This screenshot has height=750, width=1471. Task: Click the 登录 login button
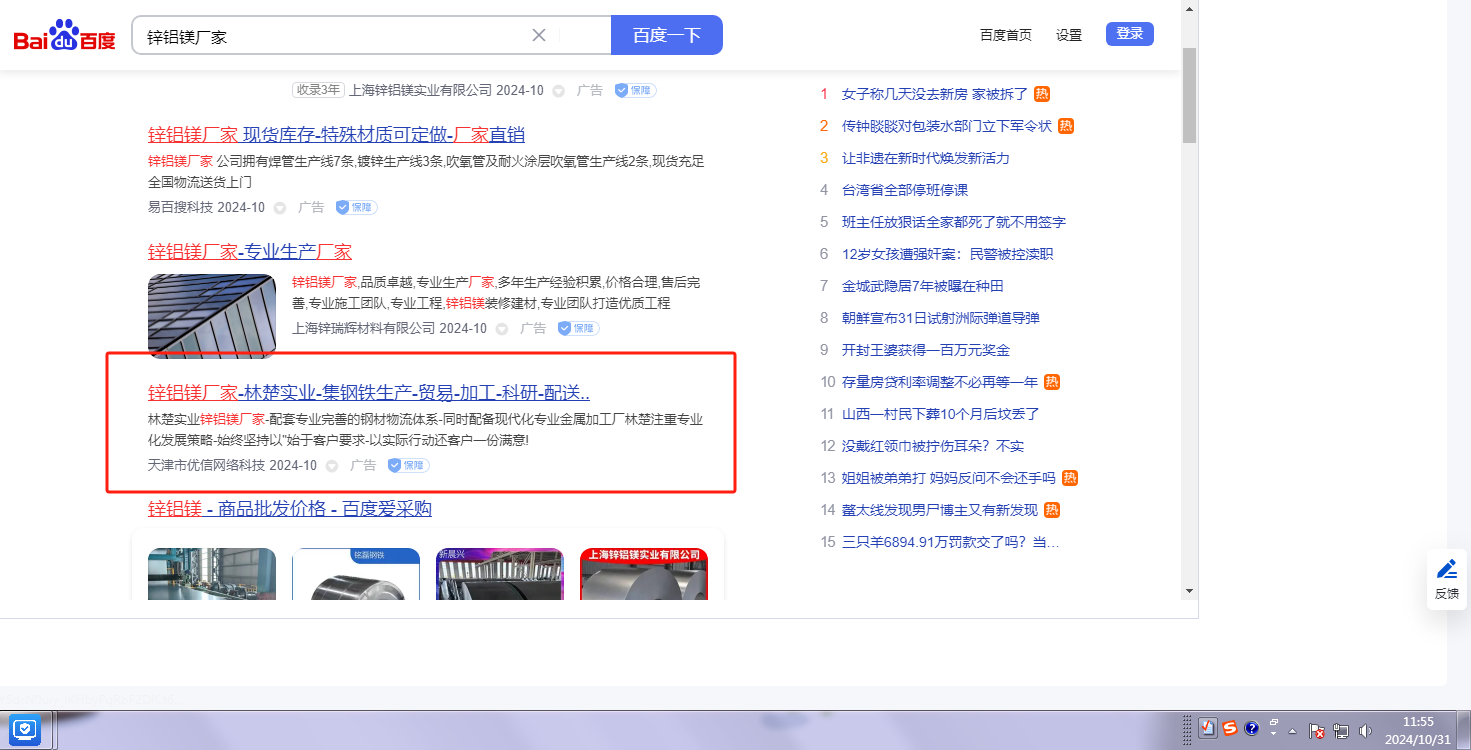pos(1129,34)
